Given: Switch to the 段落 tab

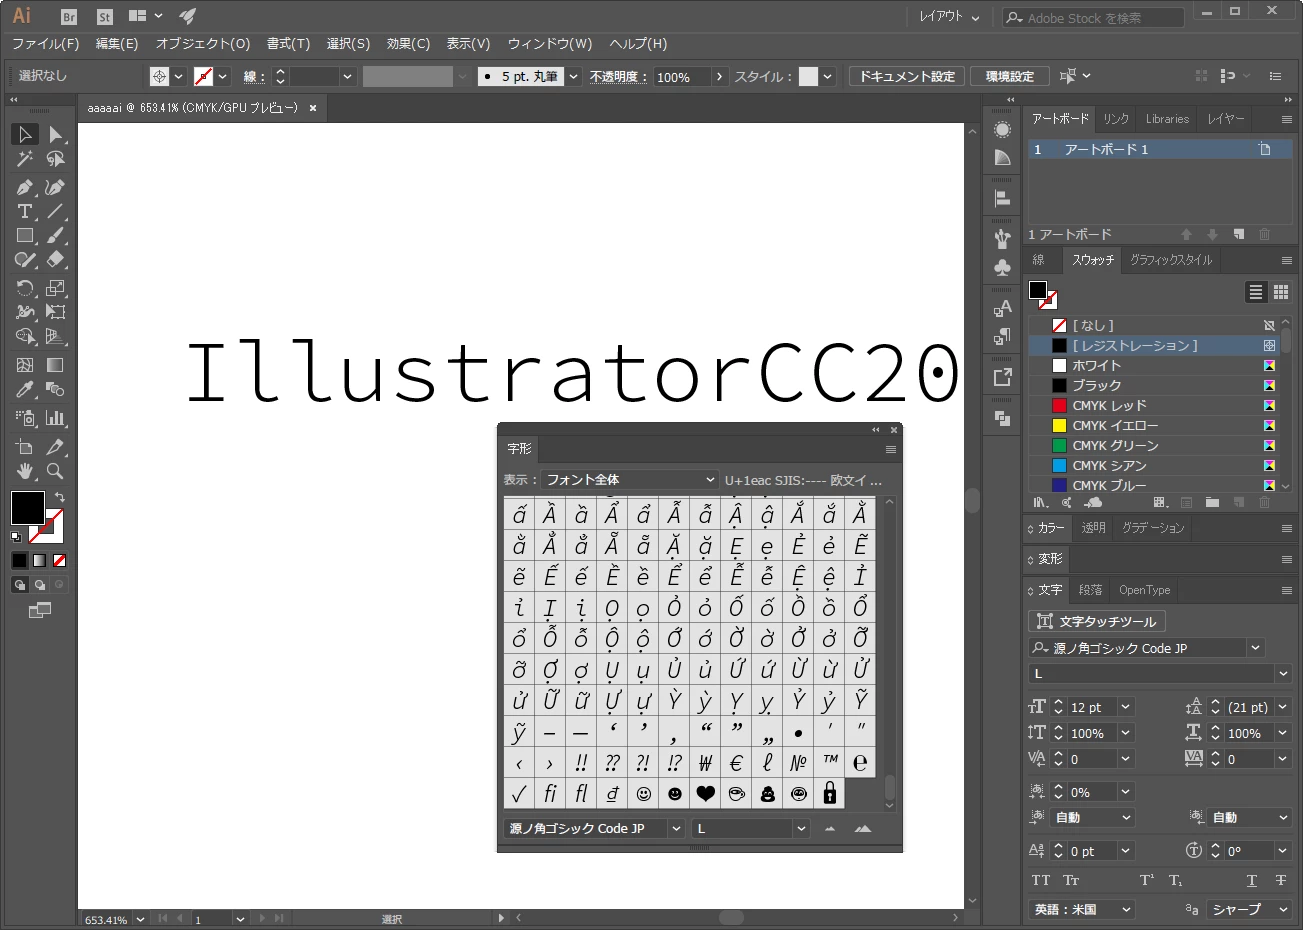Looking at the screenshot, I should [1090, 590].
